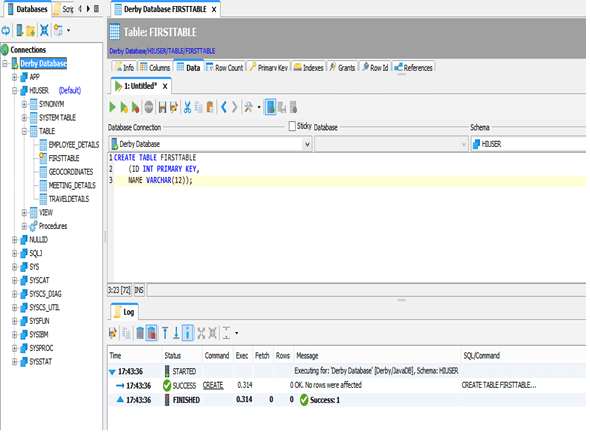This screenshot has height=437, width=590.
Task: Click the execute icon with yellow dot
Action: click(123, 108)
